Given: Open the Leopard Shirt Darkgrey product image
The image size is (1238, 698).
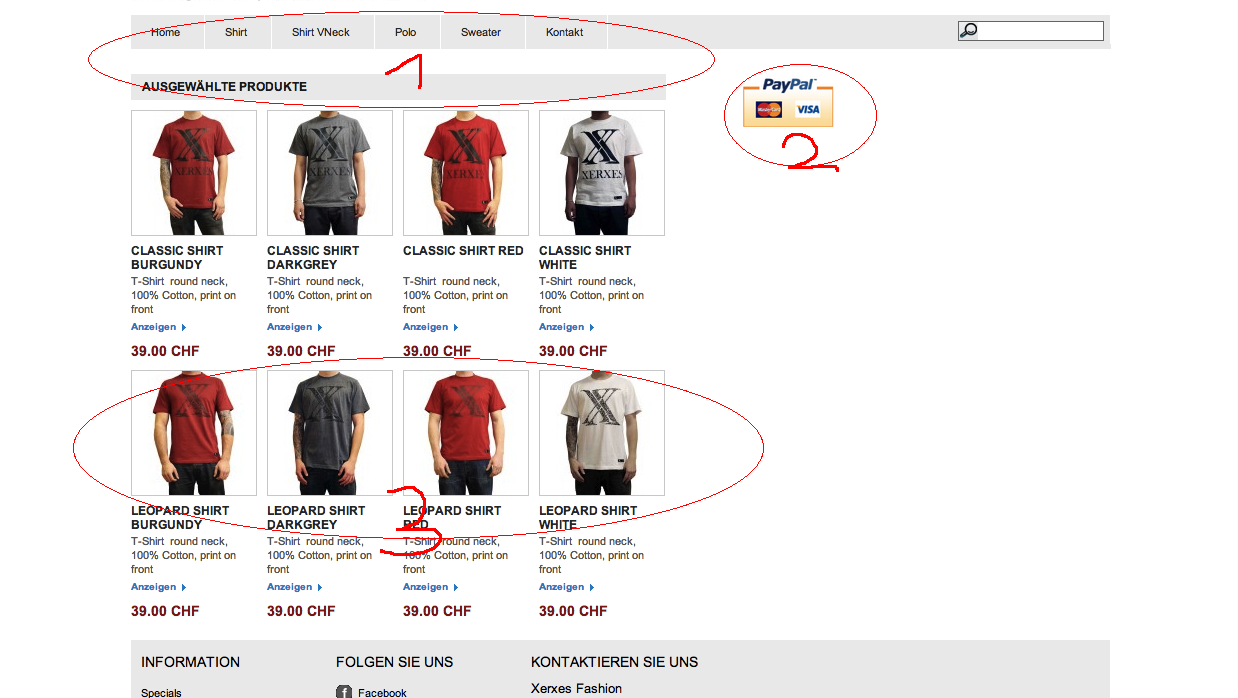Looking at the screenshot, I should pyautogui.click(x=330, y=433).
